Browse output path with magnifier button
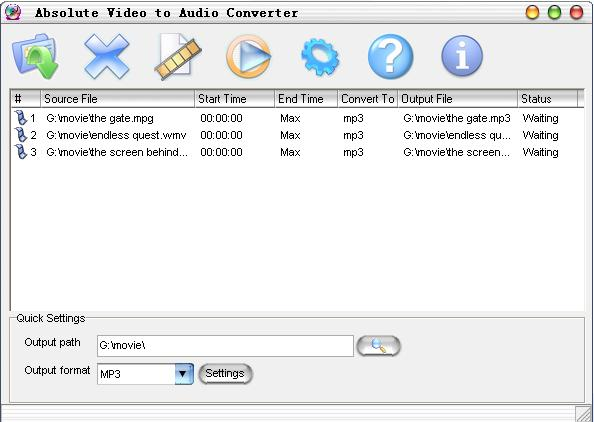Screen dimensions: 594x422 coord(378,345)
